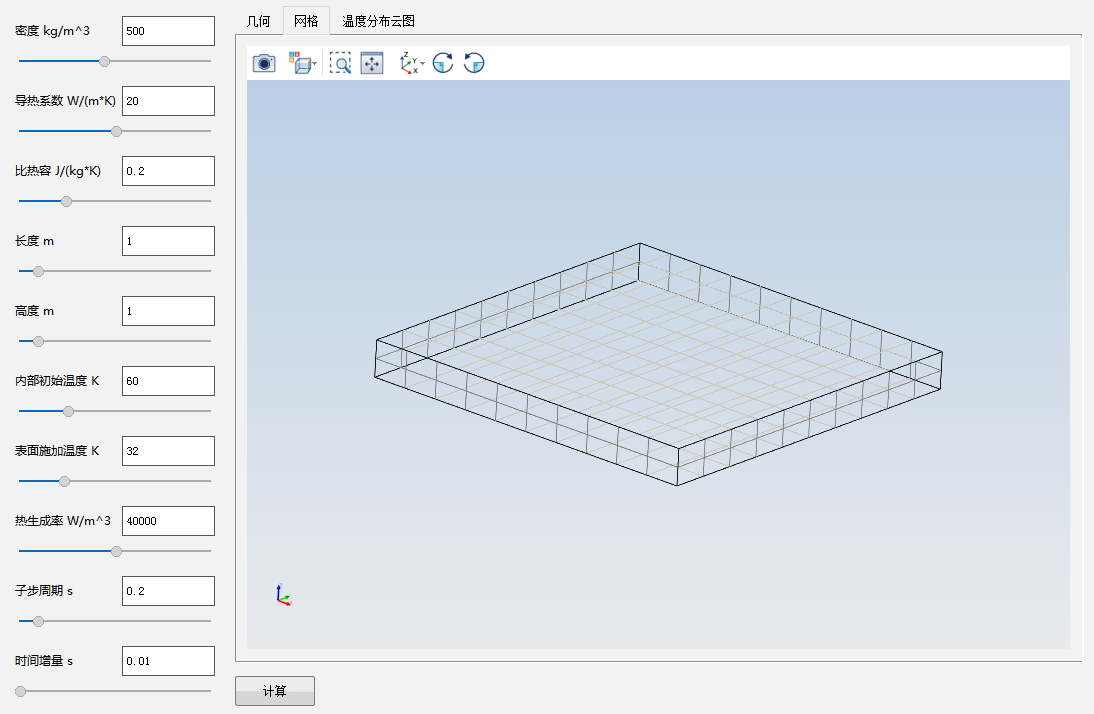The height and width of the screenshot is (714, 1094).
Task: Rotate the view counterclockwise
Action: click(474, 64)
